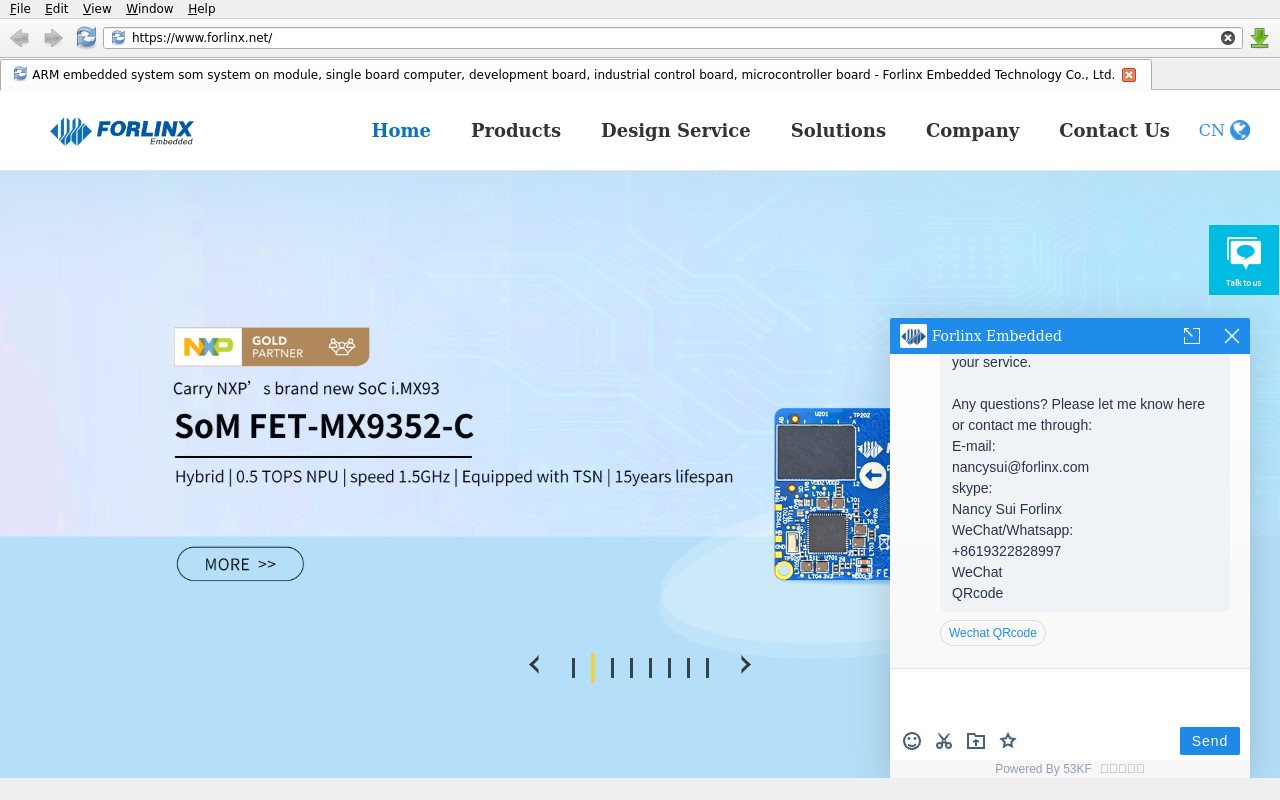The image size is (1280, 800).
Task: Click the +8619322828997 phone number
Action: 1006,551
